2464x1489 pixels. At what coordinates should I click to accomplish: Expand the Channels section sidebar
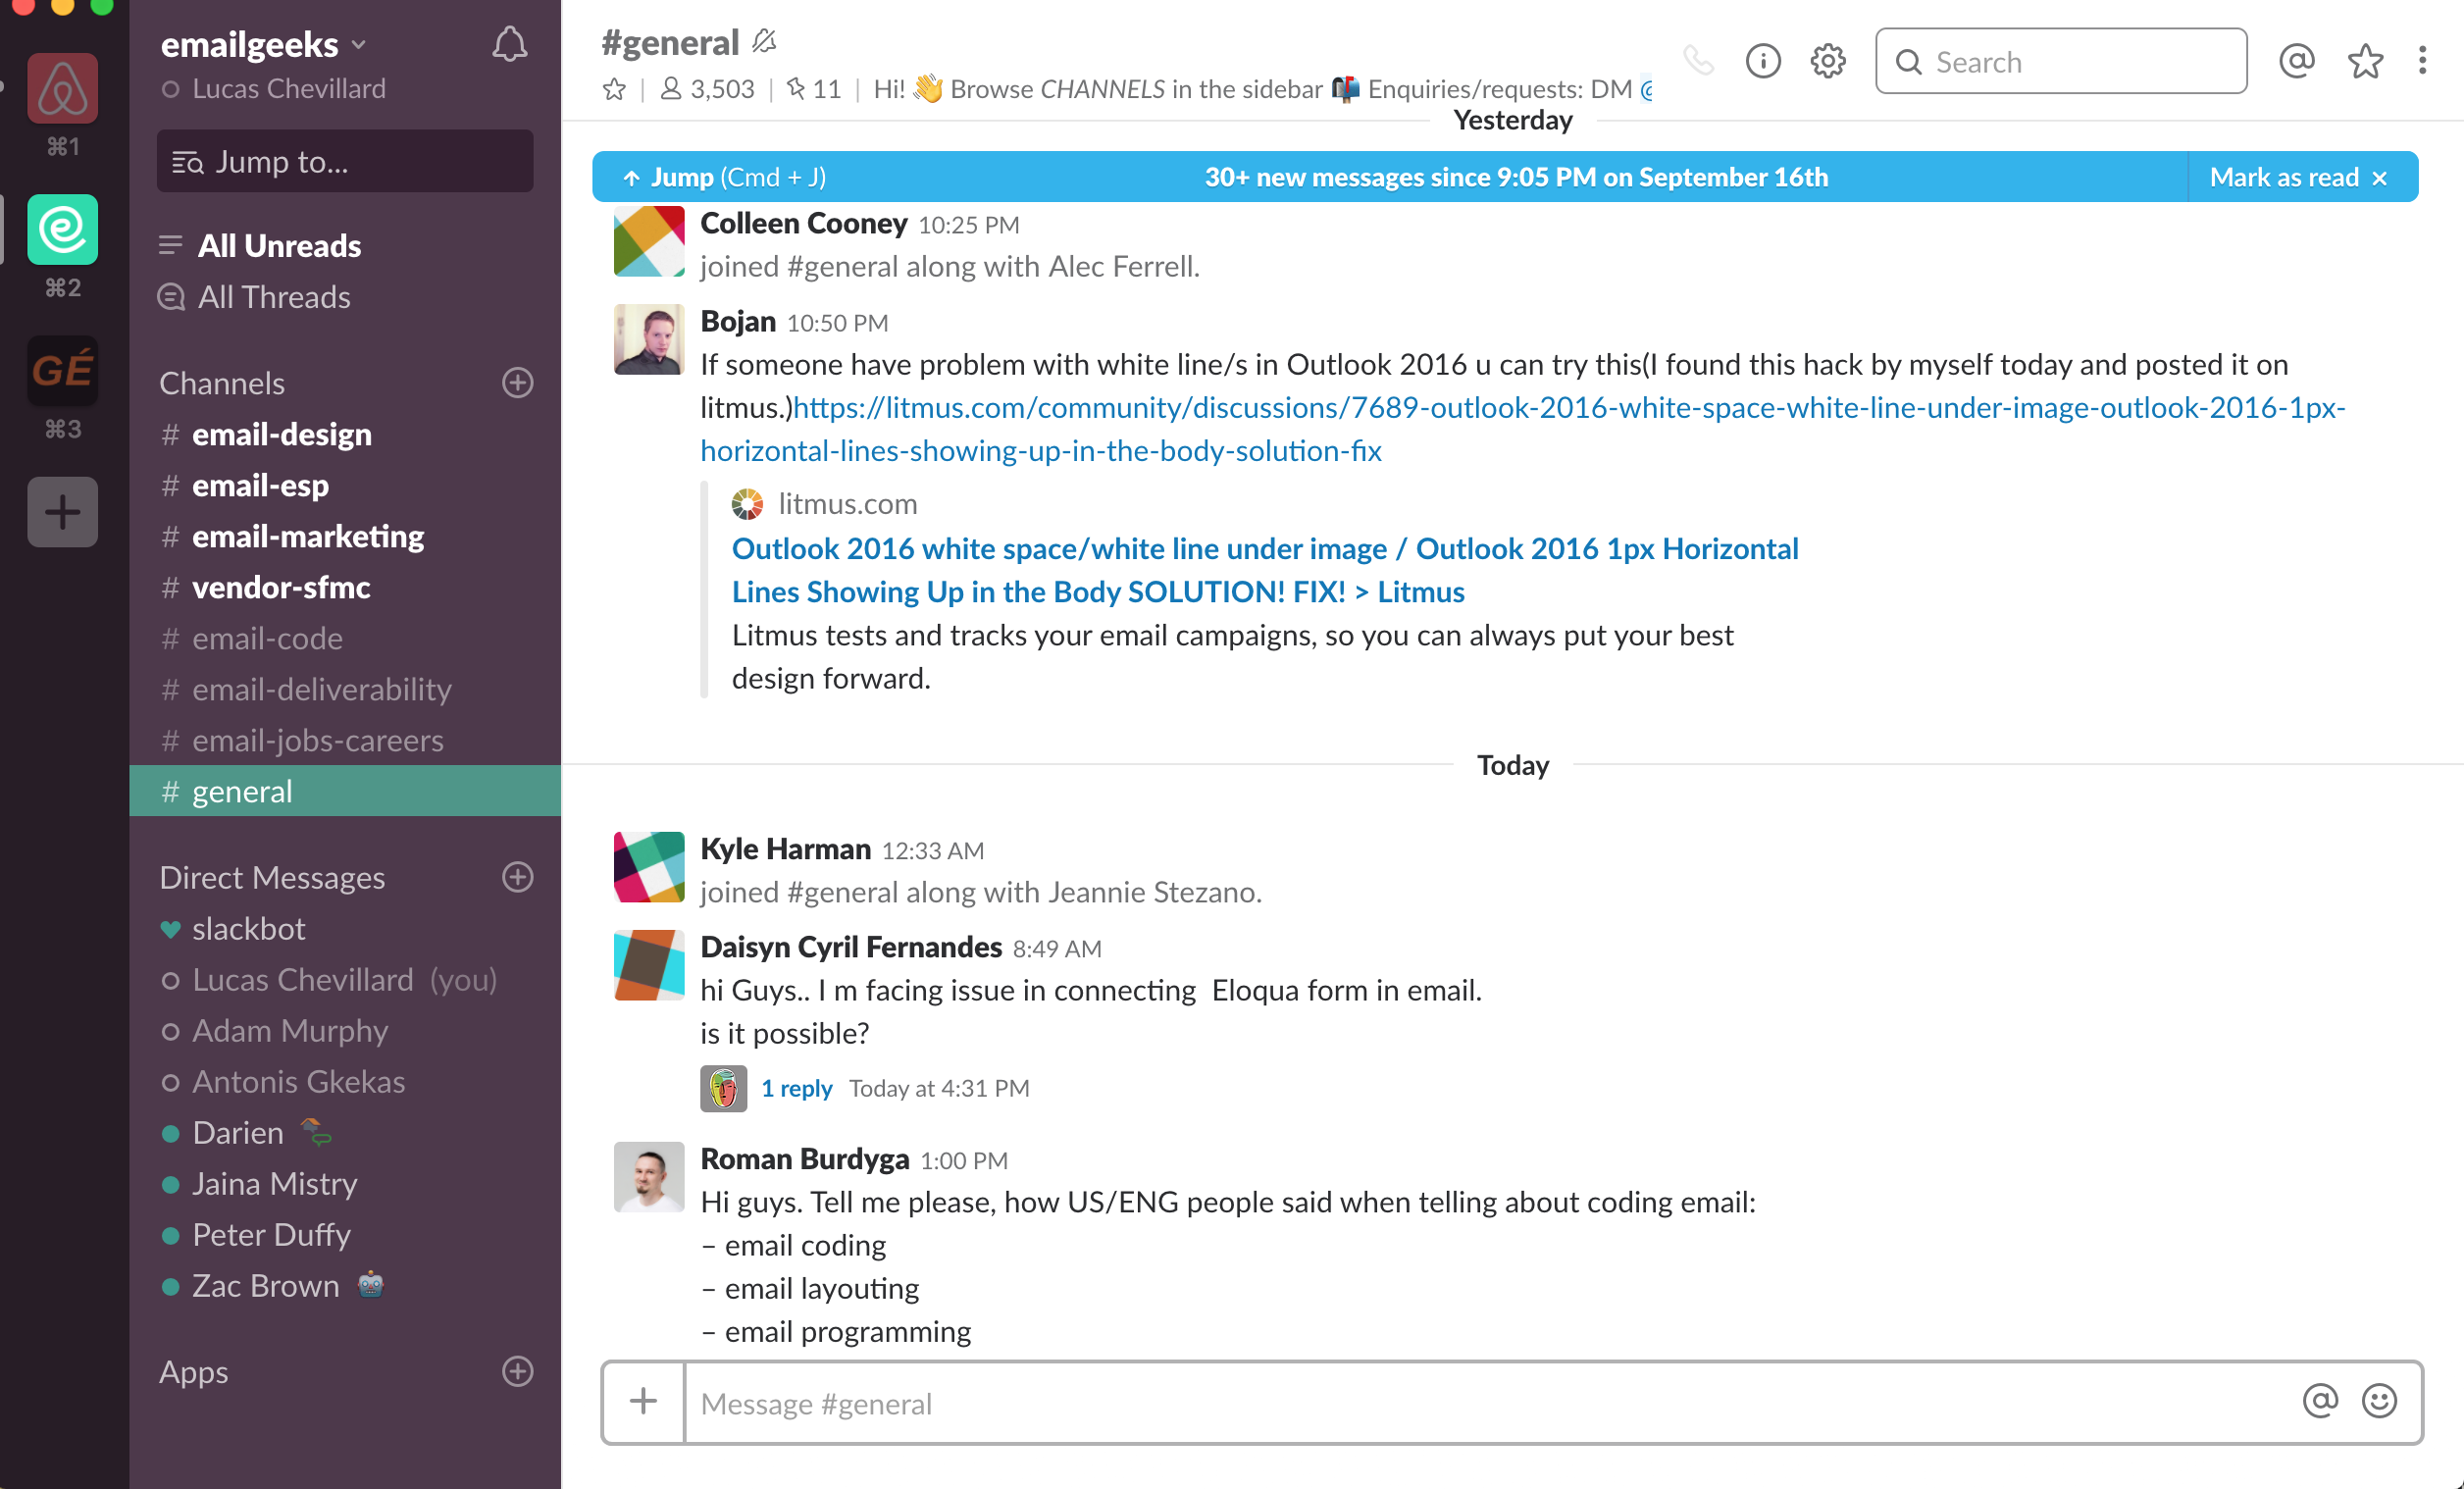point(220,382)
